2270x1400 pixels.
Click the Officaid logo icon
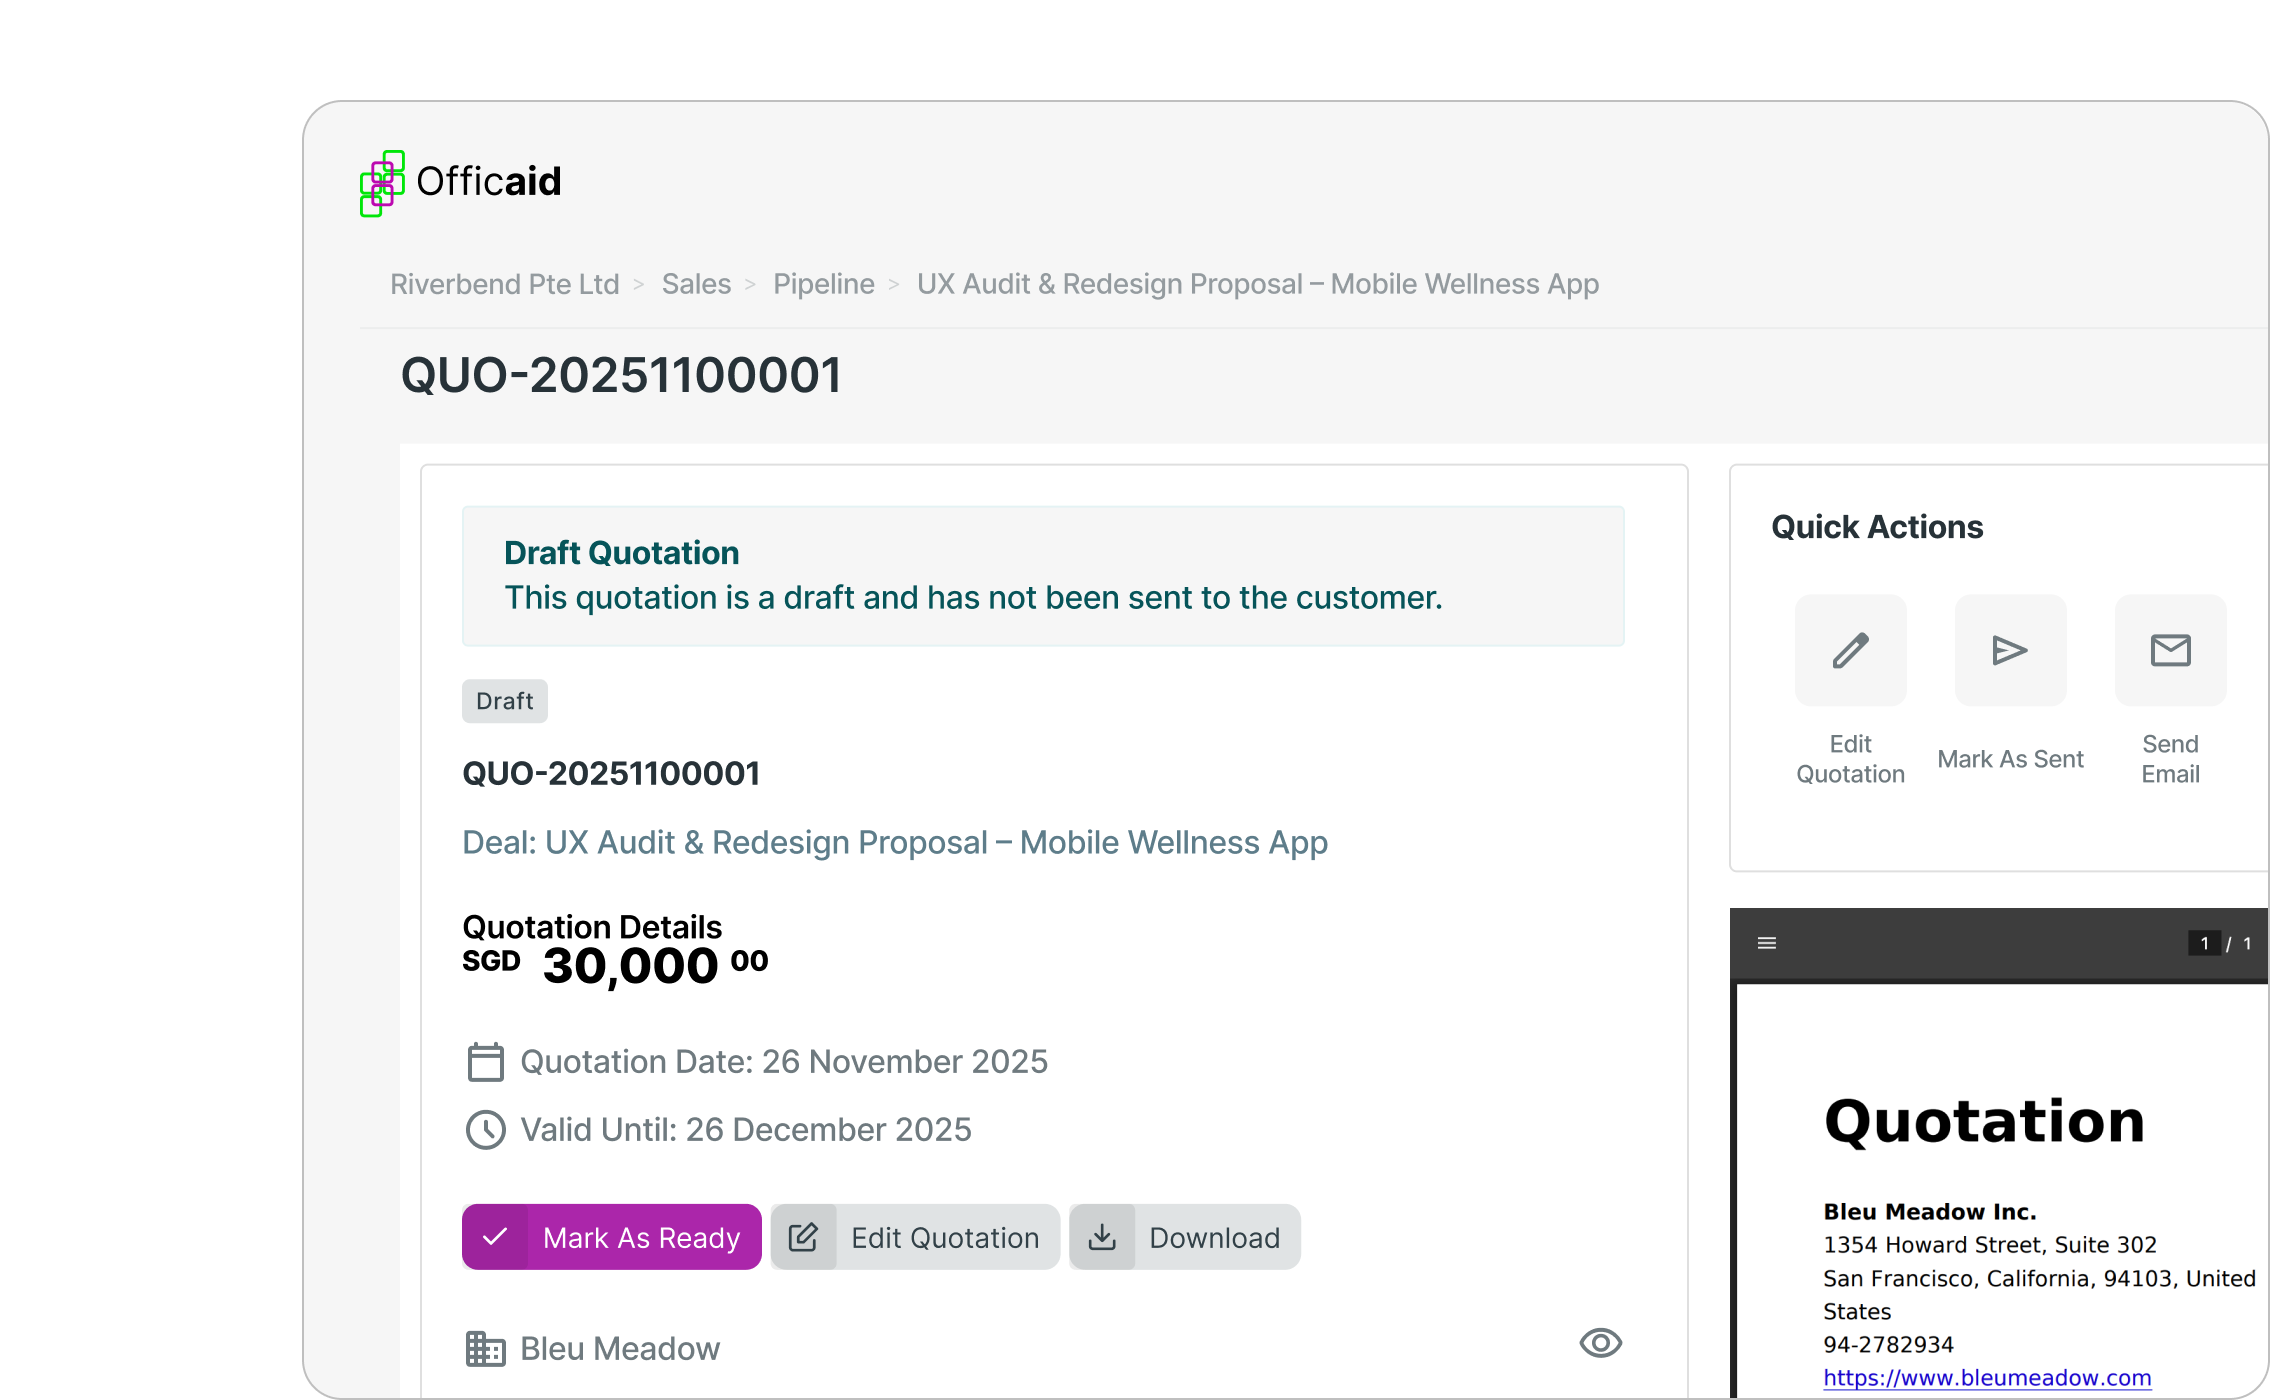pos(380,183)
